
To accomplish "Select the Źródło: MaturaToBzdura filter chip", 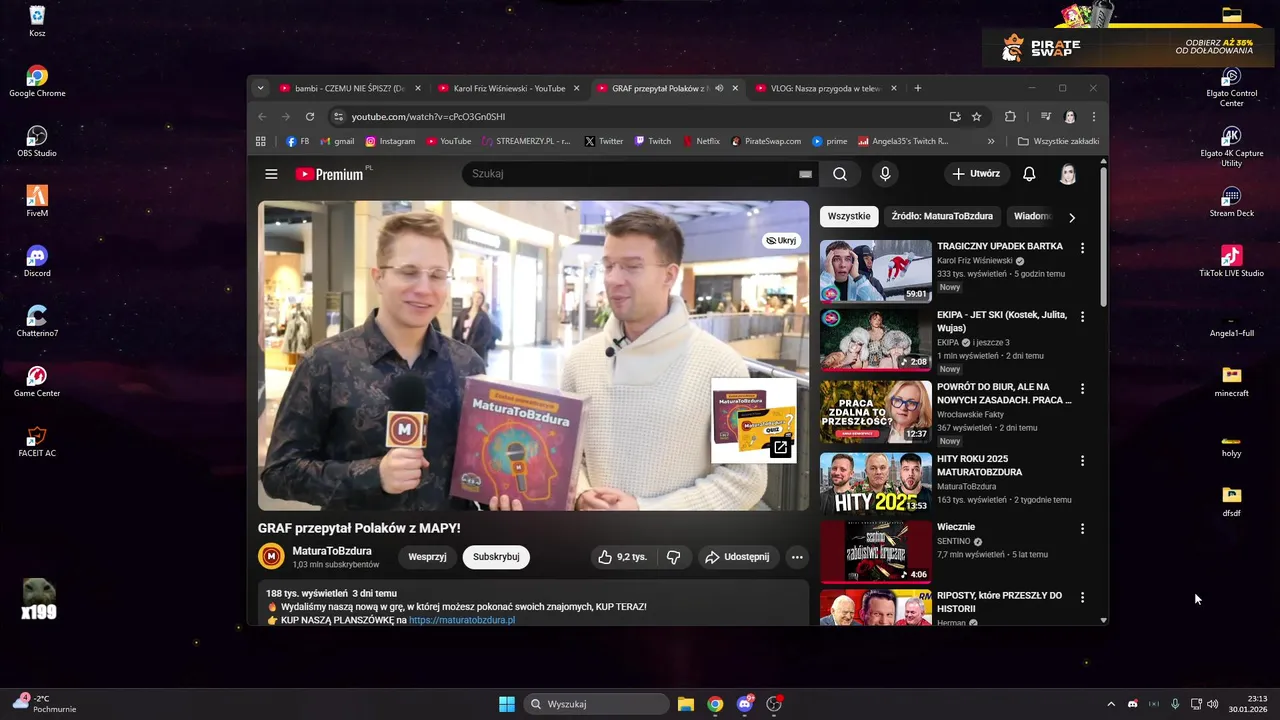I will [942, 216].
